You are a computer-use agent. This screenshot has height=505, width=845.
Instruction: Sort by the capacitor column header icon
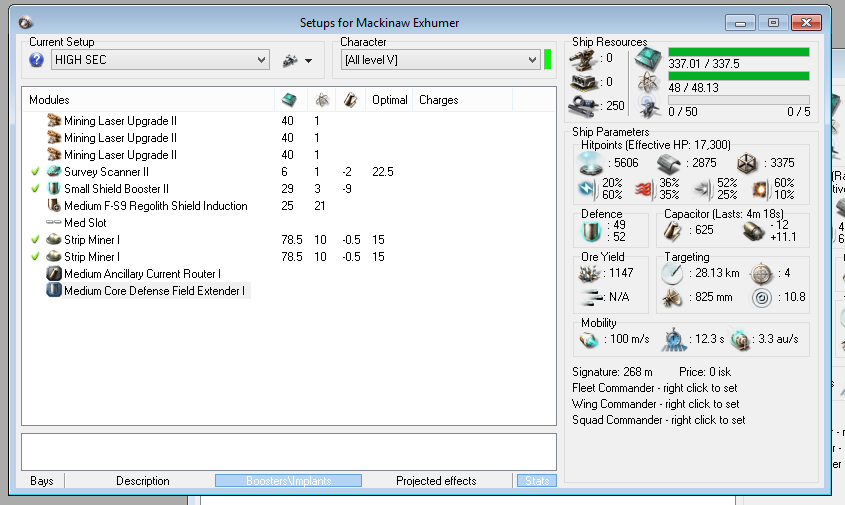pyautogui.click(x=350, y=100)
